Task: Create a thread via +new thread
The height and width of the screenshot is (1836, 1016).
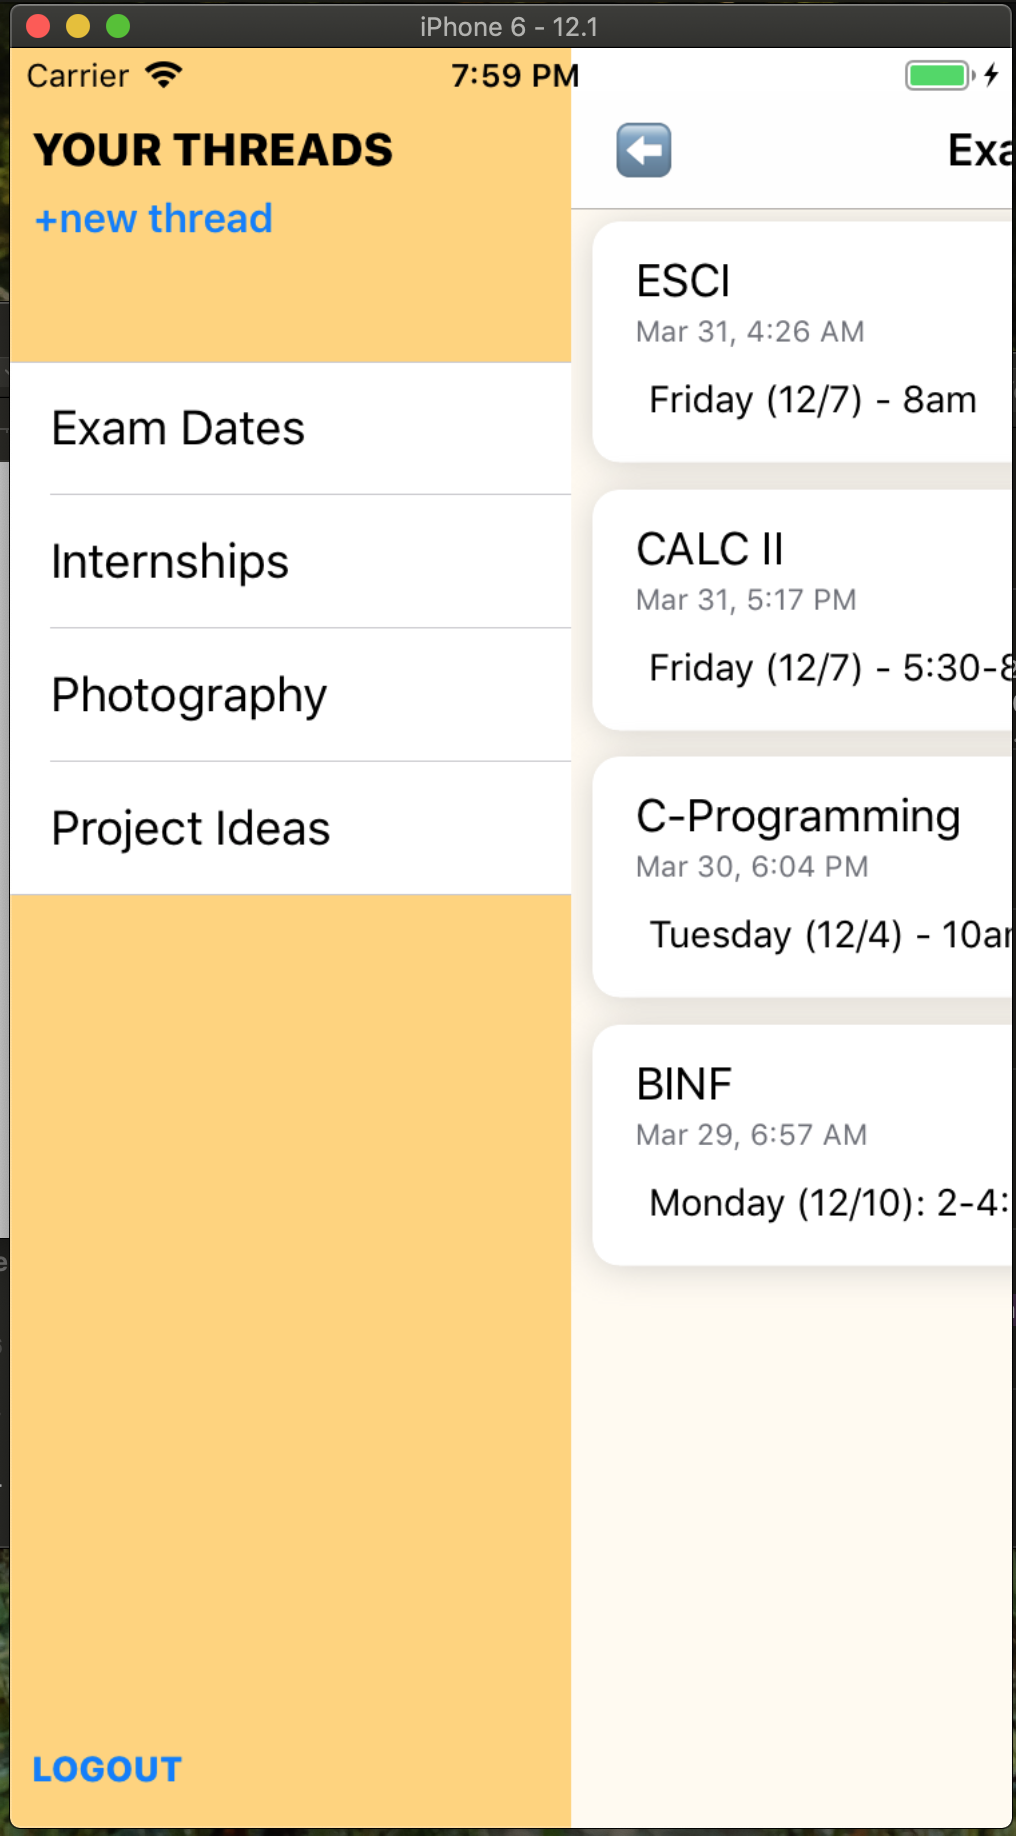Action: [x=153, y=218]
